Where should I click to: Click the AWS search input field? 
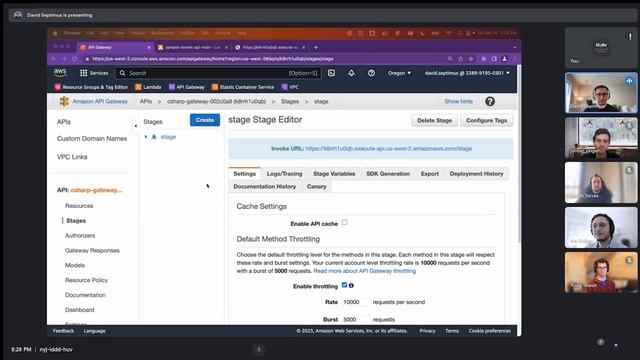(218, 73)
